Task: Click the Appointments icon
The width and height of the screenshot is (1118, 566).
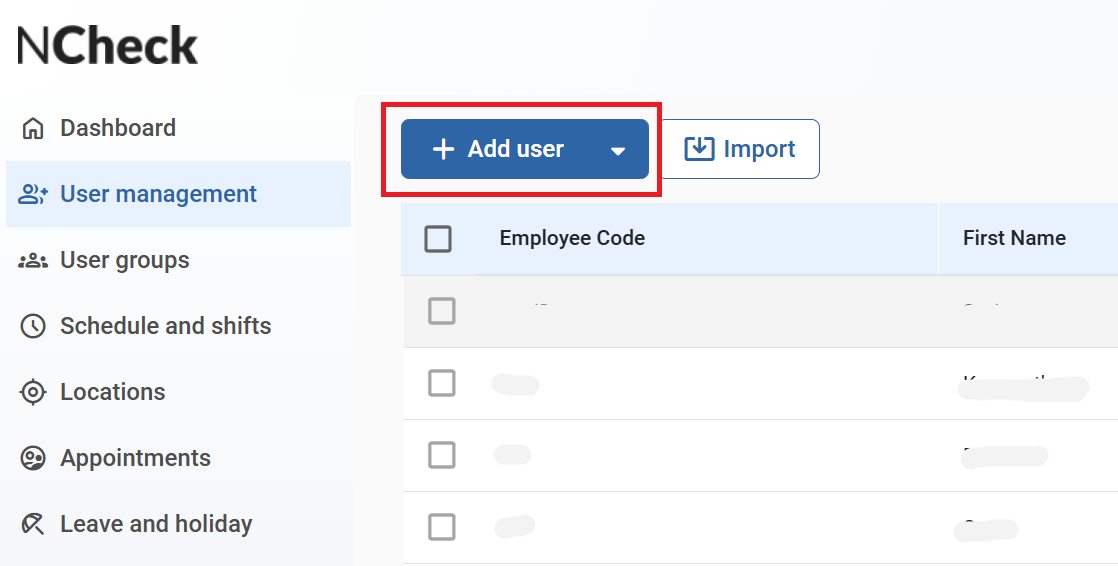Action: pos(33,458)
